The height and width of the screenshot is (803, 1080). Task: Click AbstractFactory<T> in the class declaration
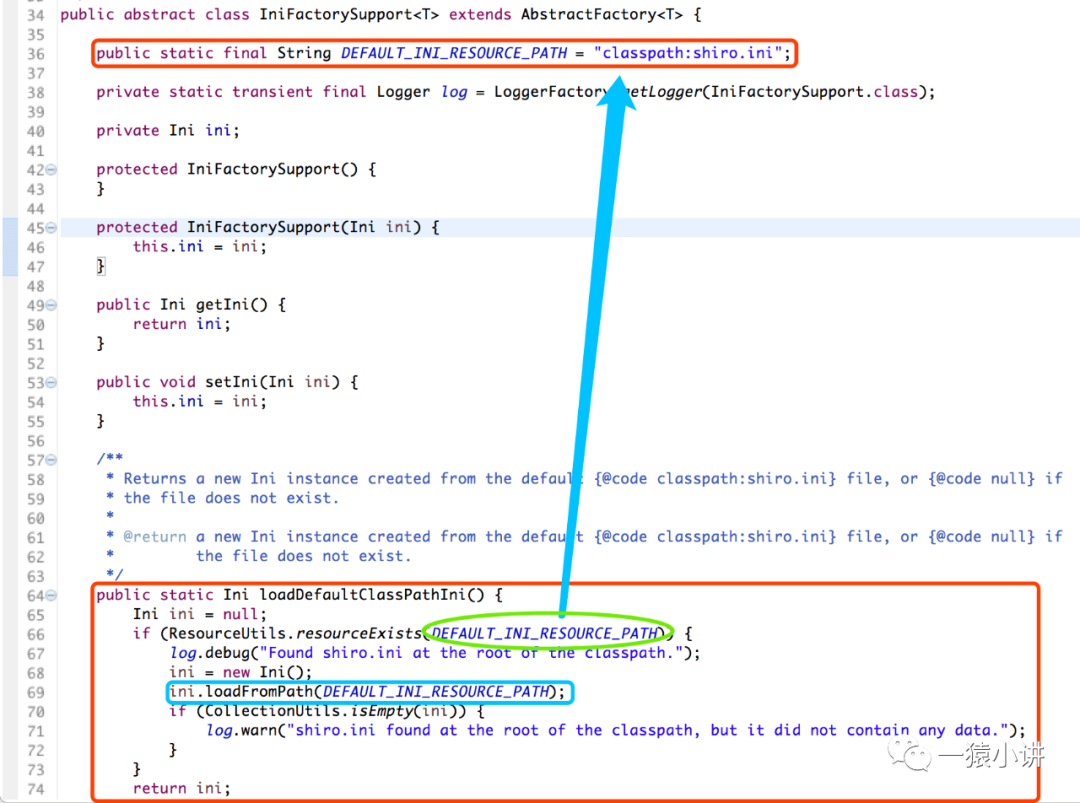pyautogui.click(x=602, y=14)
